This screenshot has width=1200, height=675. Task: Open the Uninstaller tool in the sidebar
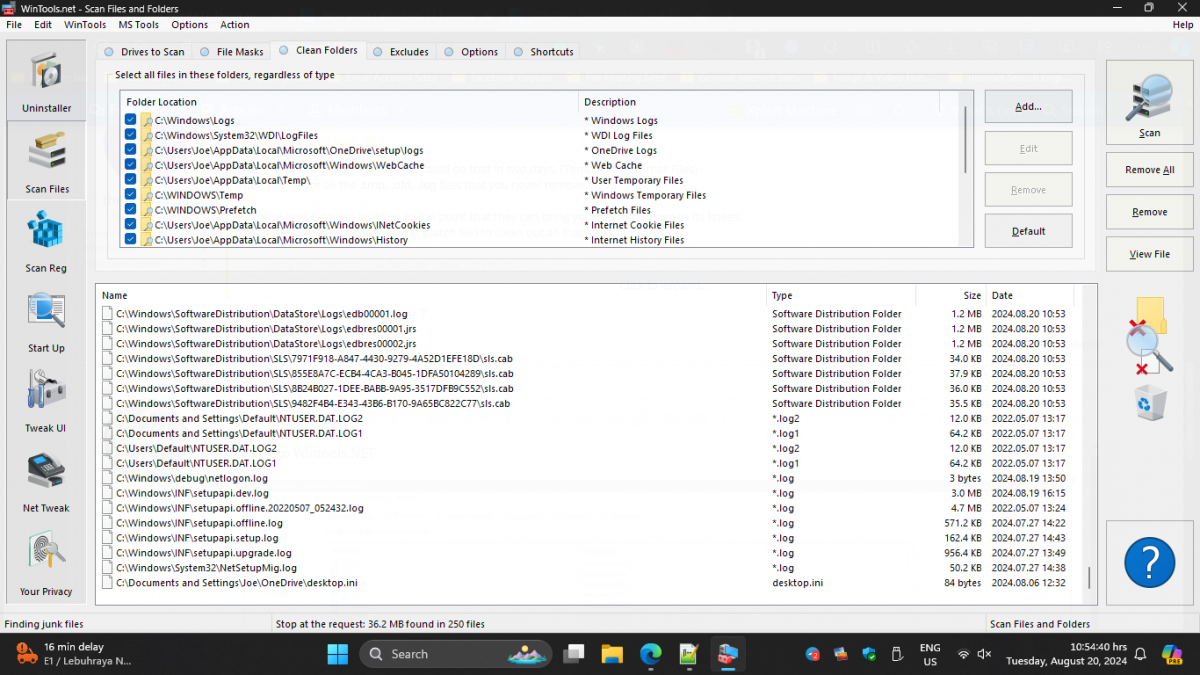[46, 80]
